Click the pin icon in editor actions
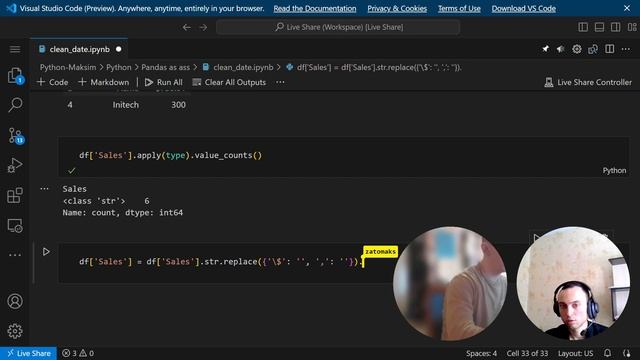This screenshot has width=640, height=360. (545, 49)
